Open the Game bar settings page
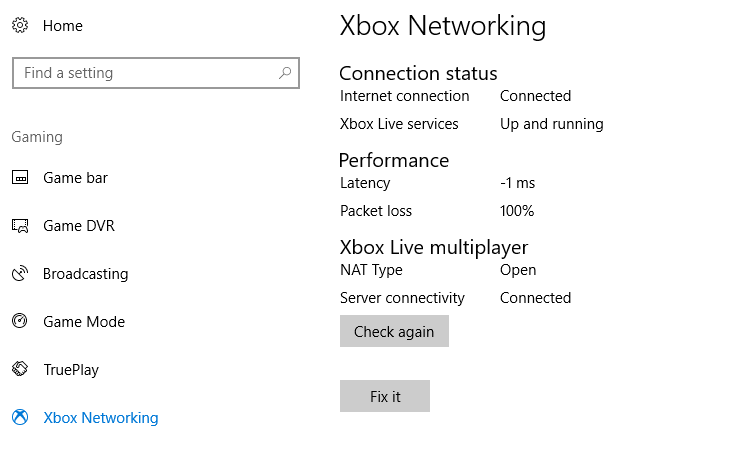This screenshot has height=470, width=743. 75,178
